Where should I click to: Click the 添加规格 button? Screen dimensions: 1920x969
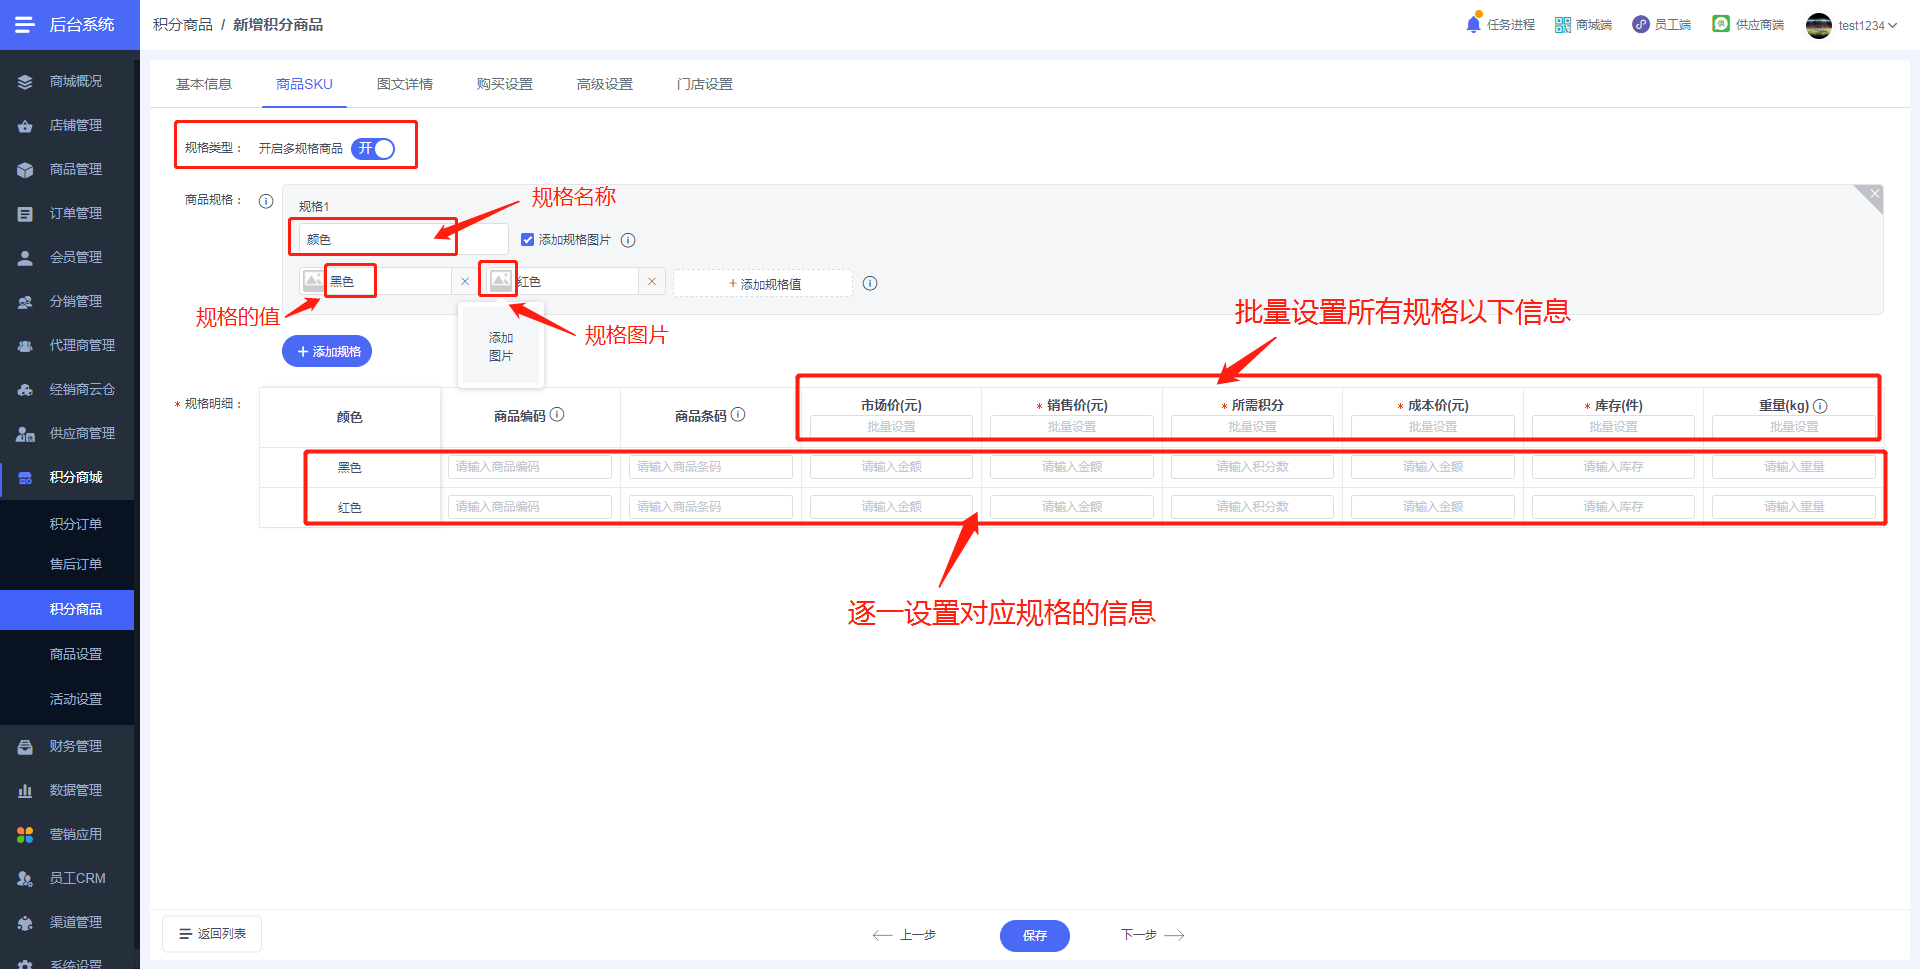pos(327,351)
